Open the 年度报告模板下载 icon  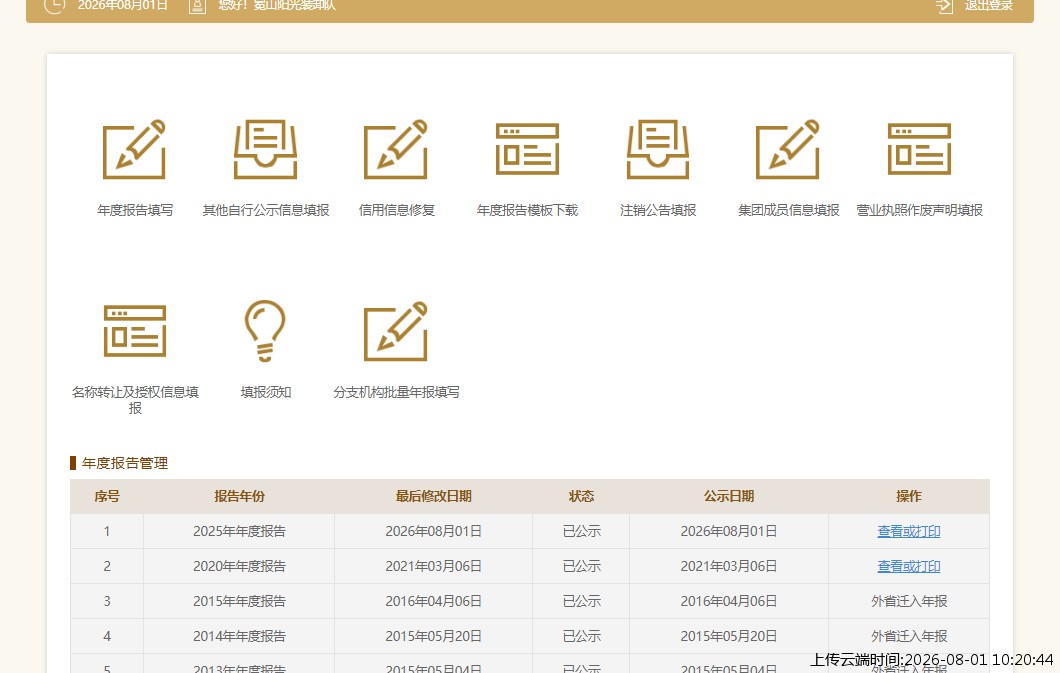click(527, 149)
